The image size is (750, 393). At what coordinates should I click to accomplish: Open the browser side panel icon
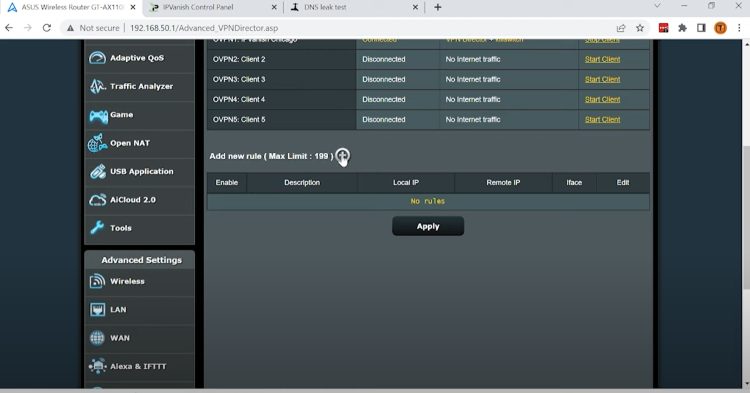tap(701, 28)
